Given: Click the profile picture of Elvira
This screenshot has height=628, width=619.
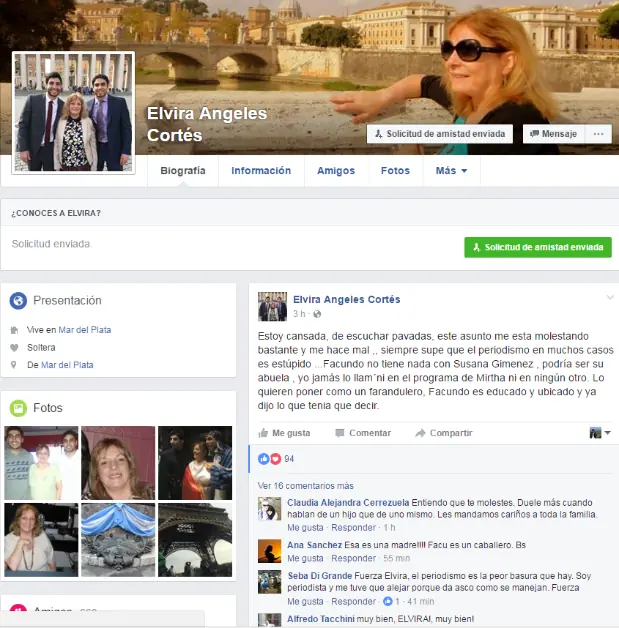Looking at the screenshot, I should click(x=73, y=113).
